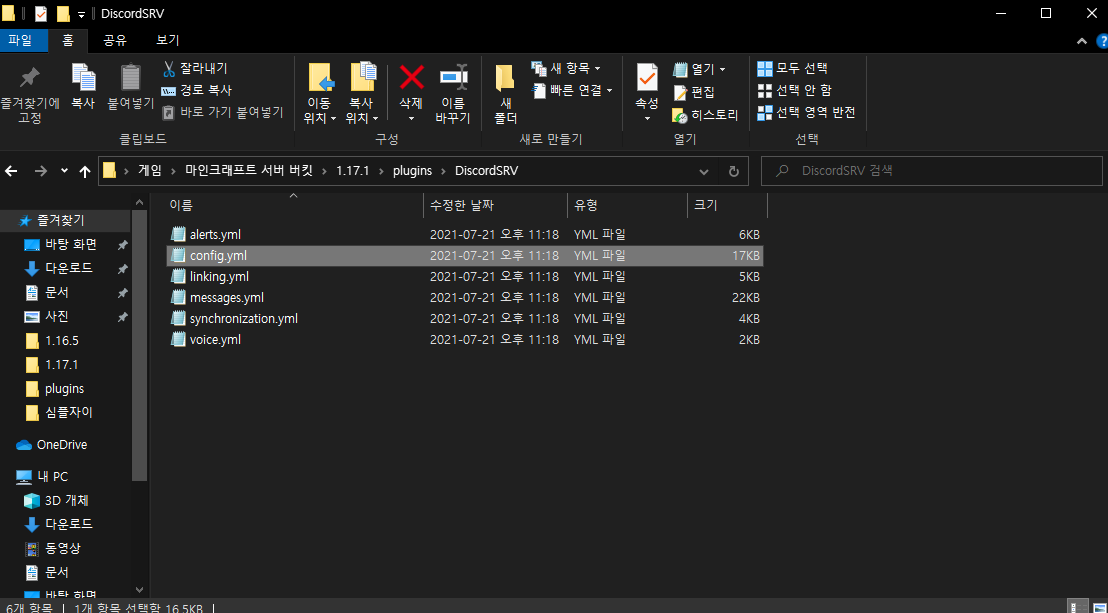Expand the address bar history dropdown
The width and height of the screenshot is (1108, 613).
[x=704, y=172]
